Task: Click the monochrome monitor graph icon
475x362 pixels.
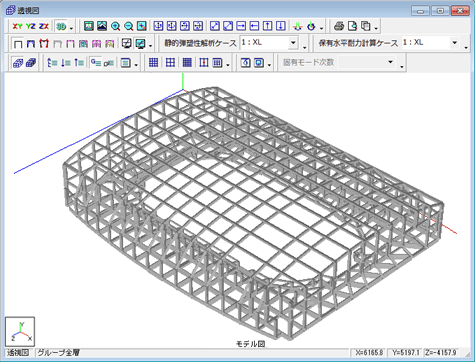Action: (x=127, y=44)
